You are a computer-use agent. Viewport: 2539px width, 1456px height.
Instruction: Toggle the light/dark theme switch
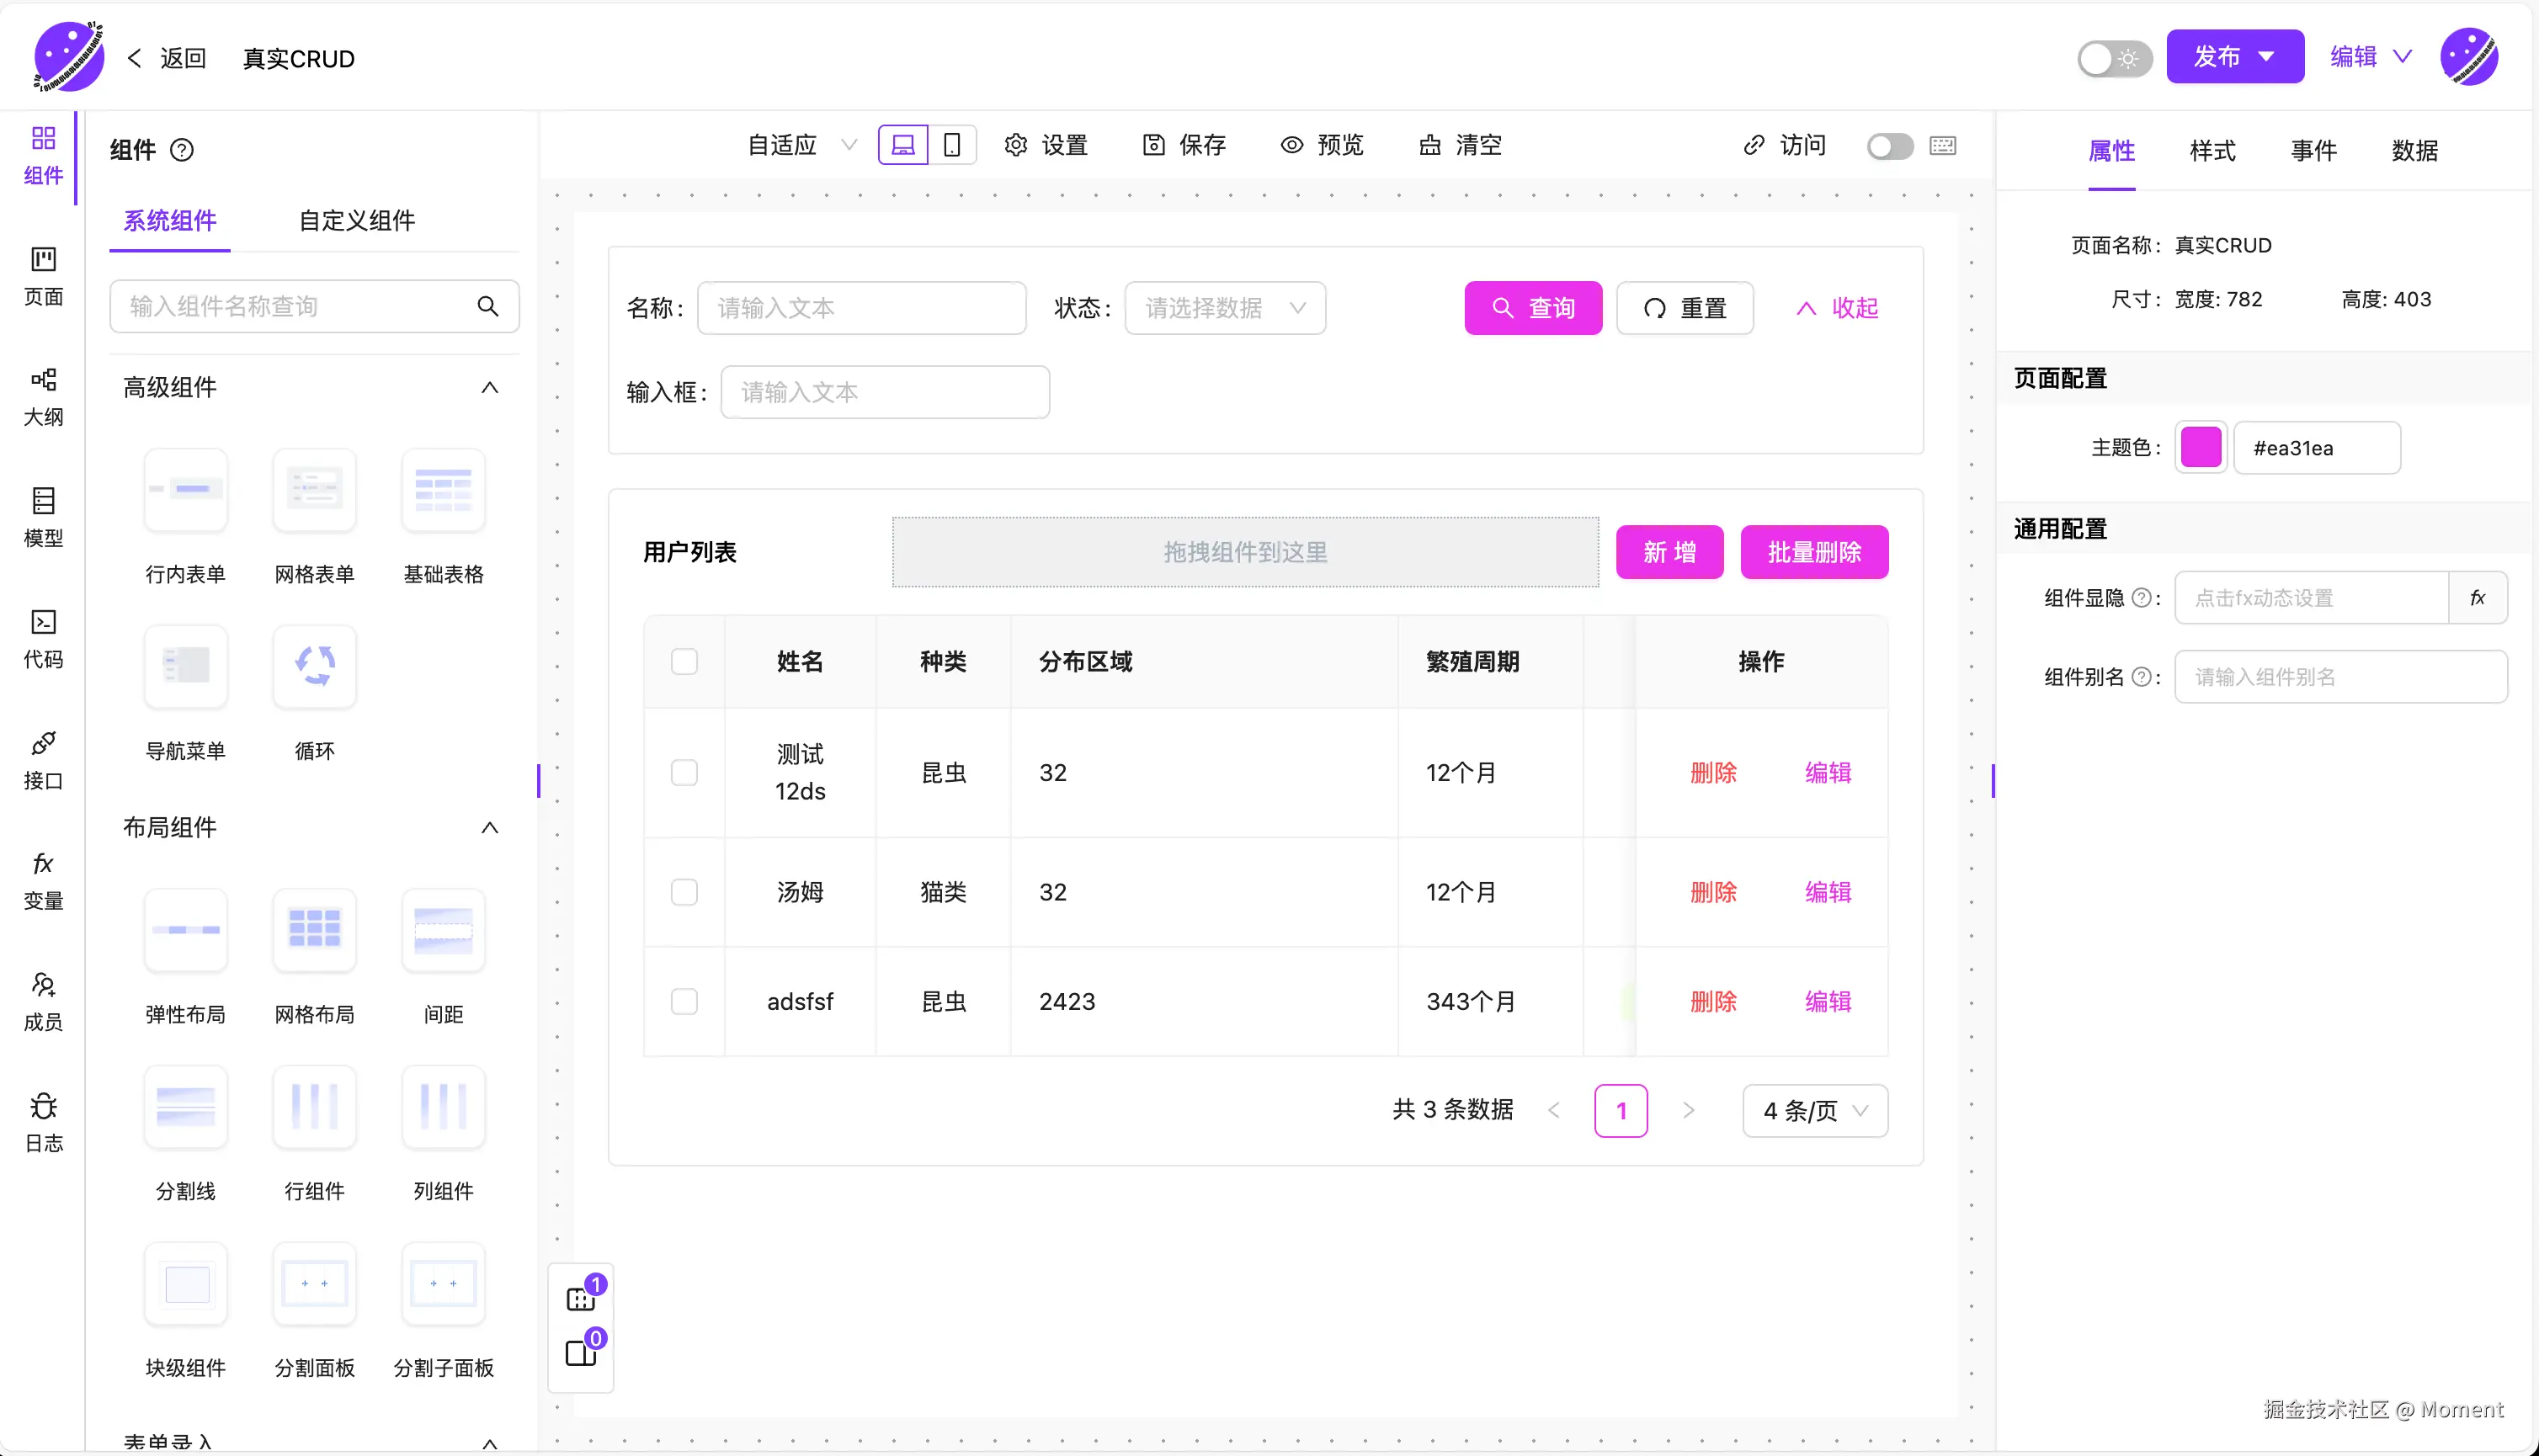(x=2113, y=58)
